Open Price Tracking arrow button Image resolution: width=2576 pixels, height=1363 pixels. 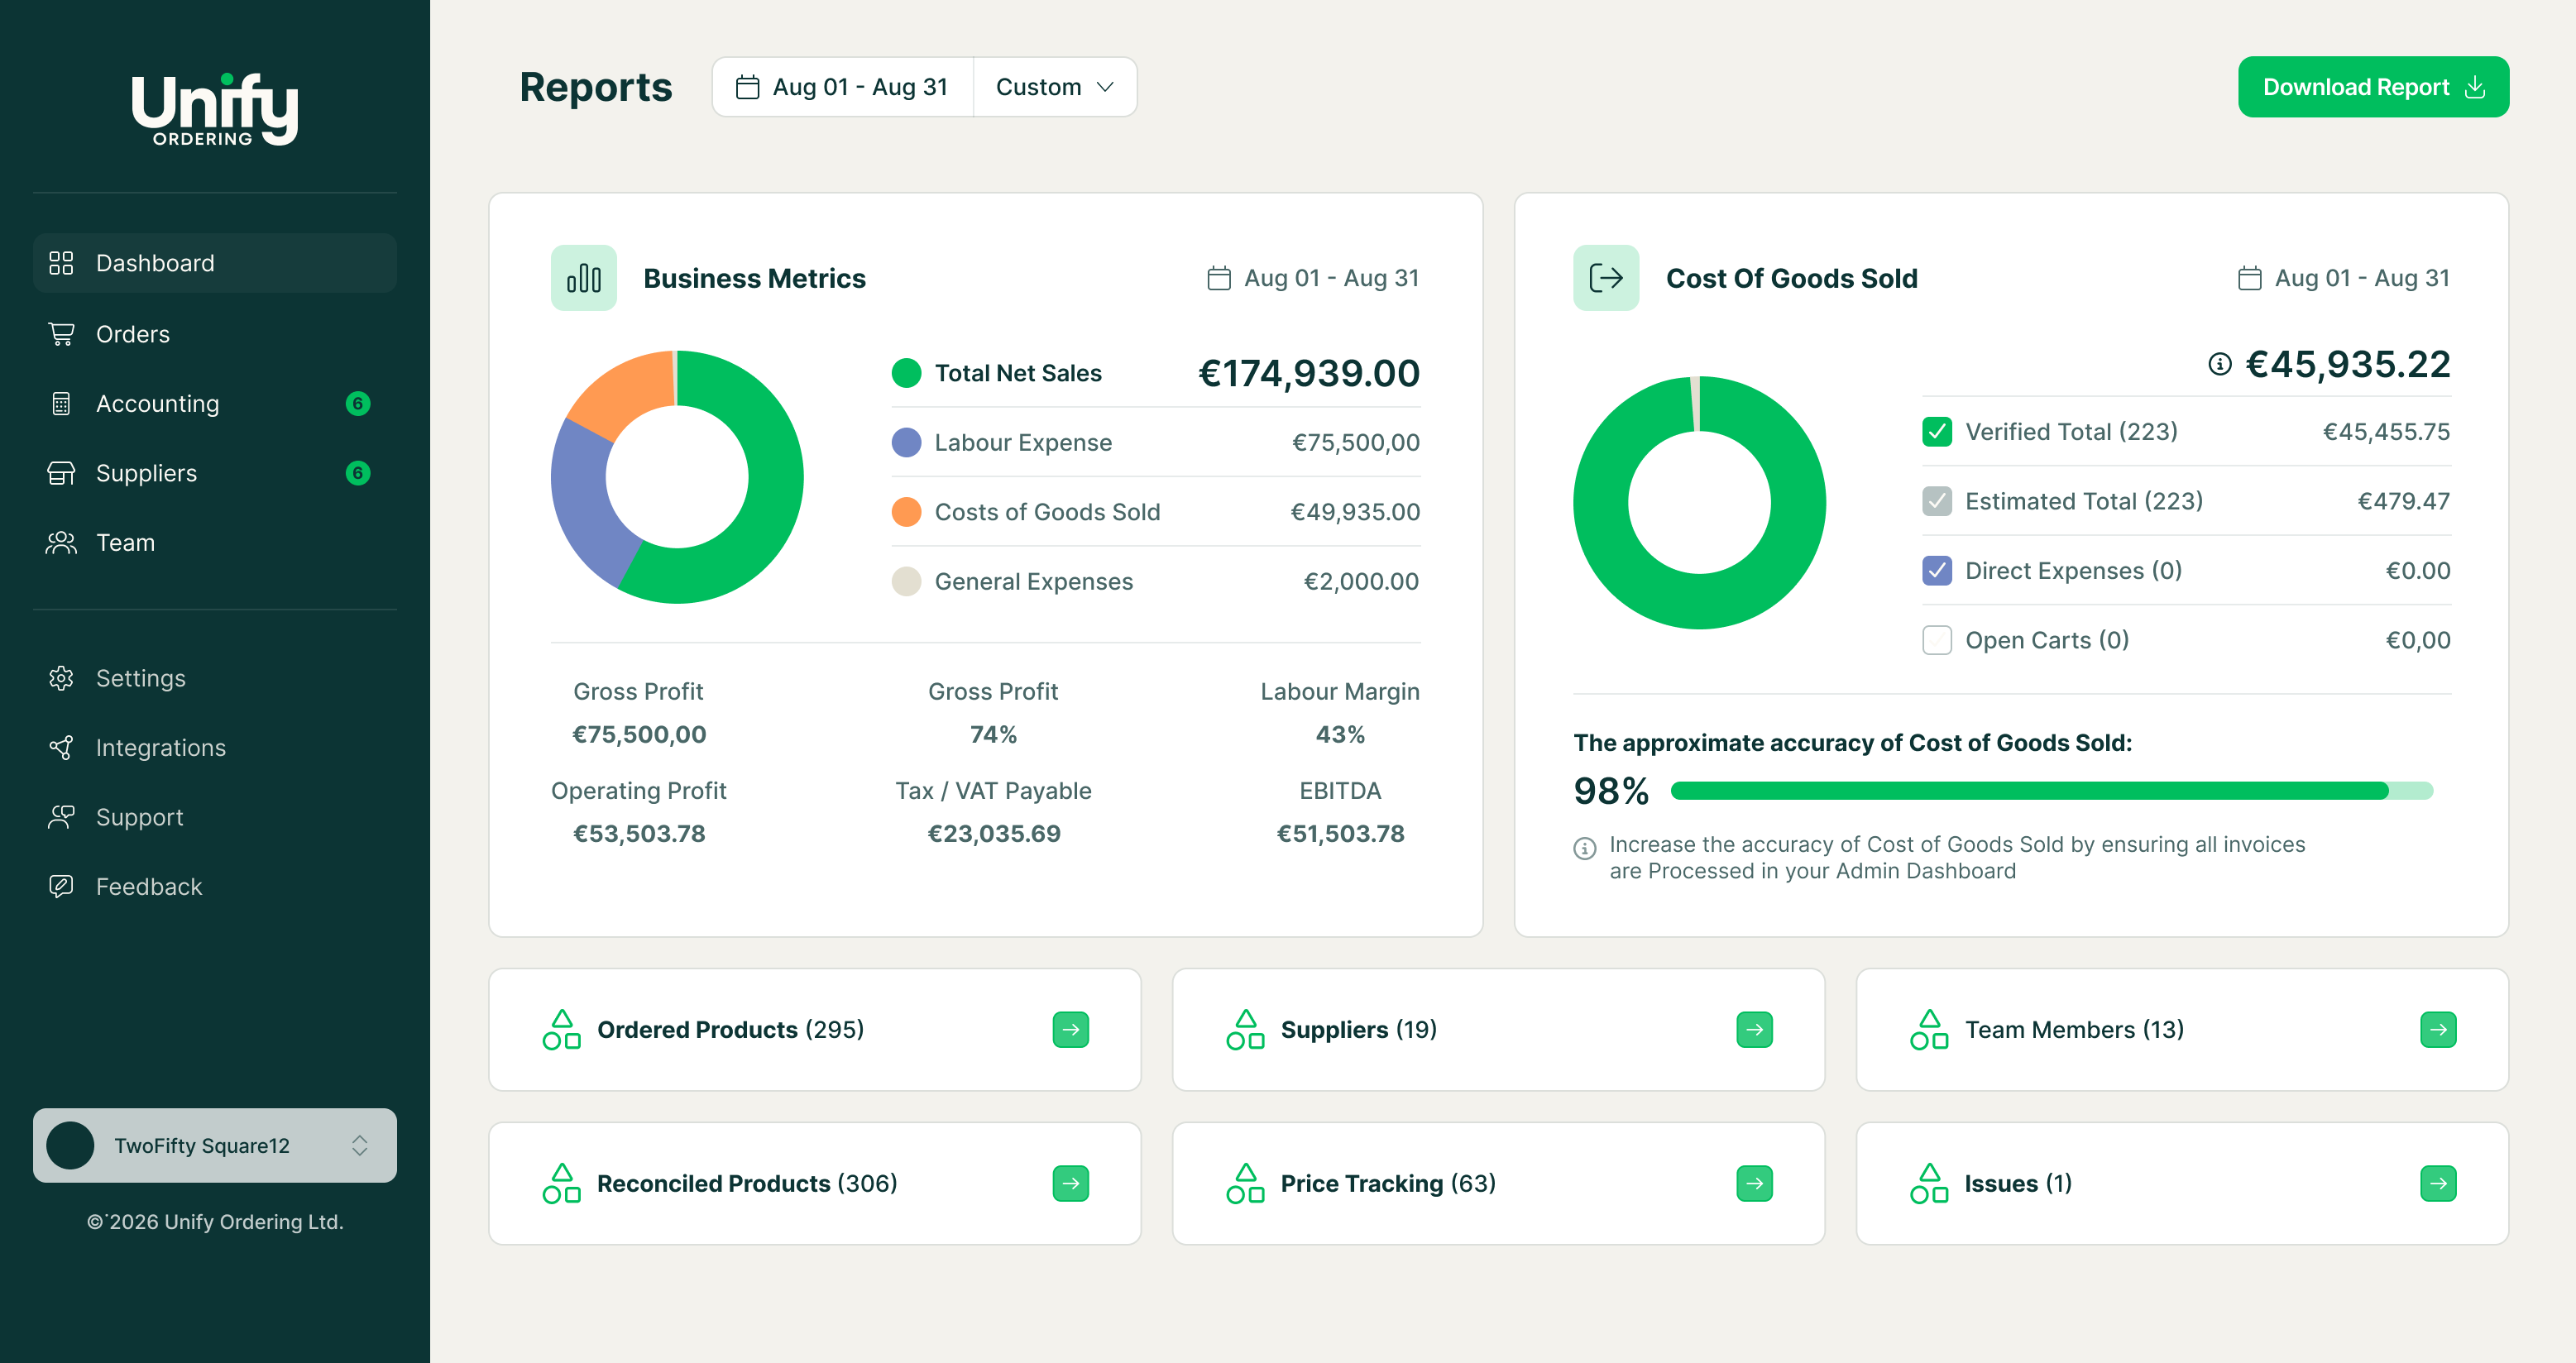pos(1754,1183)
